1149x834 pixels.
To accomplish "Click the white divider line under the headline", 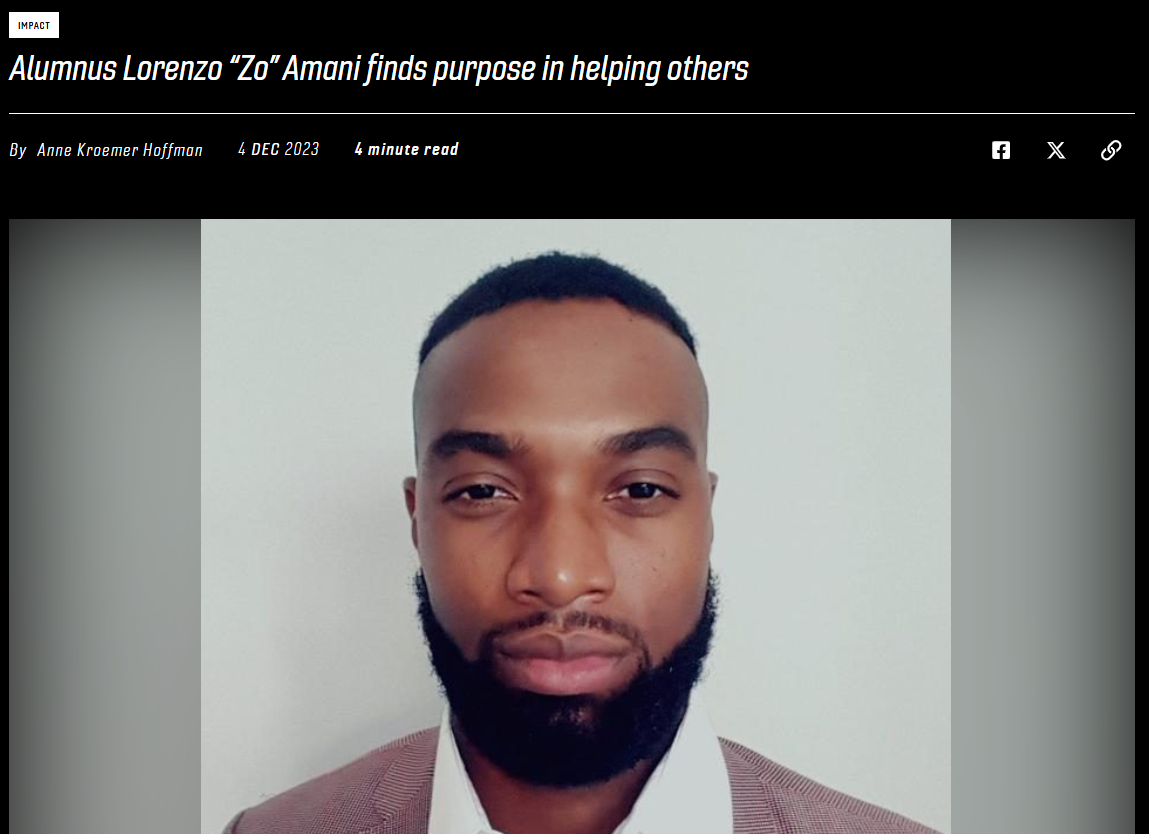I will click(572, 114).
